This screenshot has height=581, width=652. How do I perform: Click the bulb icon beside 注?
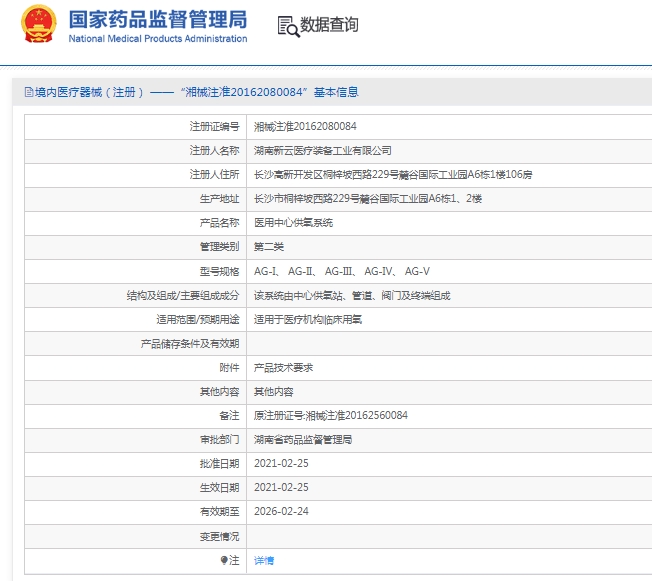(224, 560)
